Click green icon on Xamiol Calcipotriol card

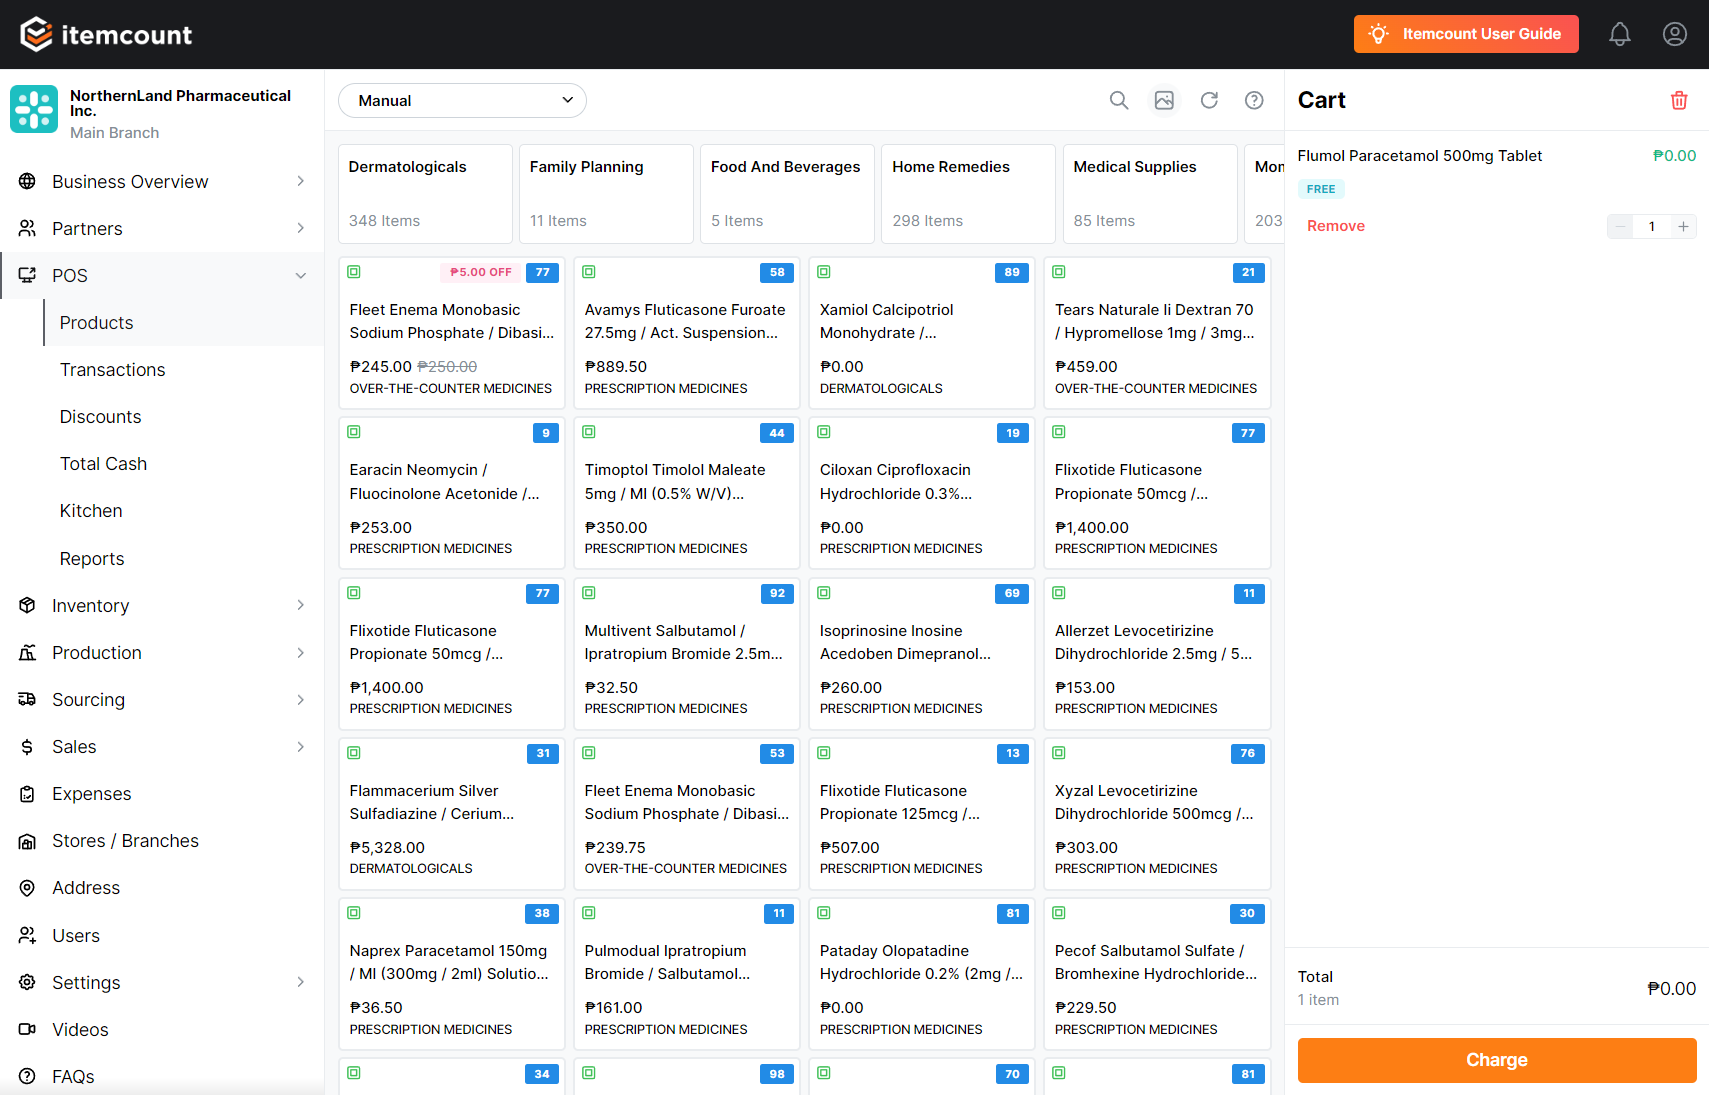pos(824,272)
